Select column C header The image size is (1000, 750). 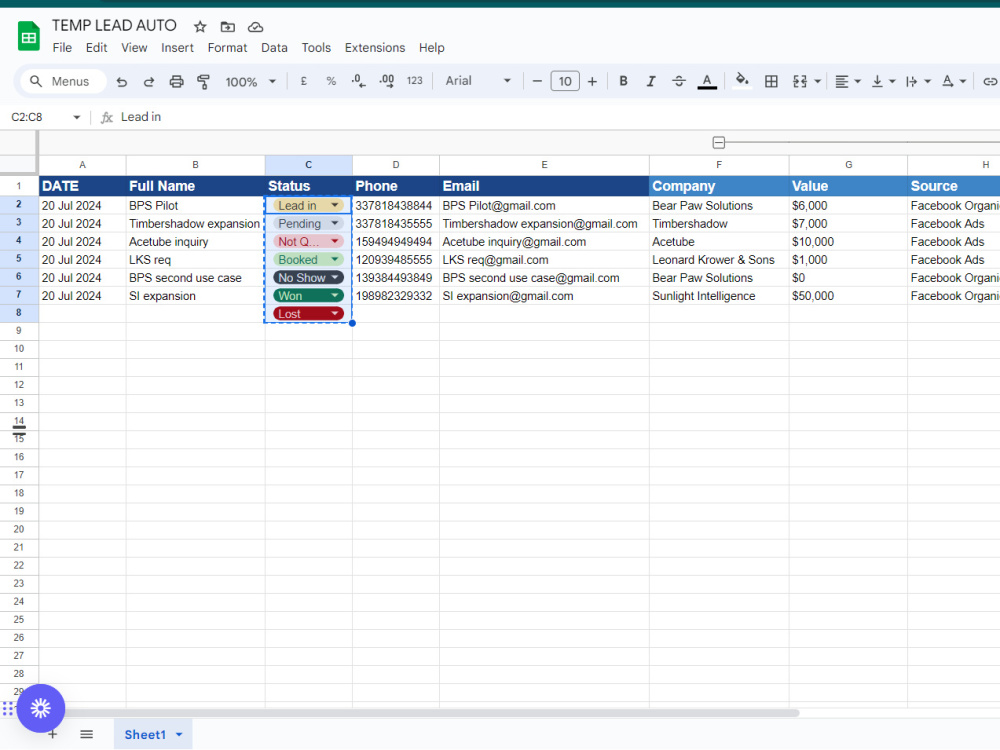click(309, 165)
